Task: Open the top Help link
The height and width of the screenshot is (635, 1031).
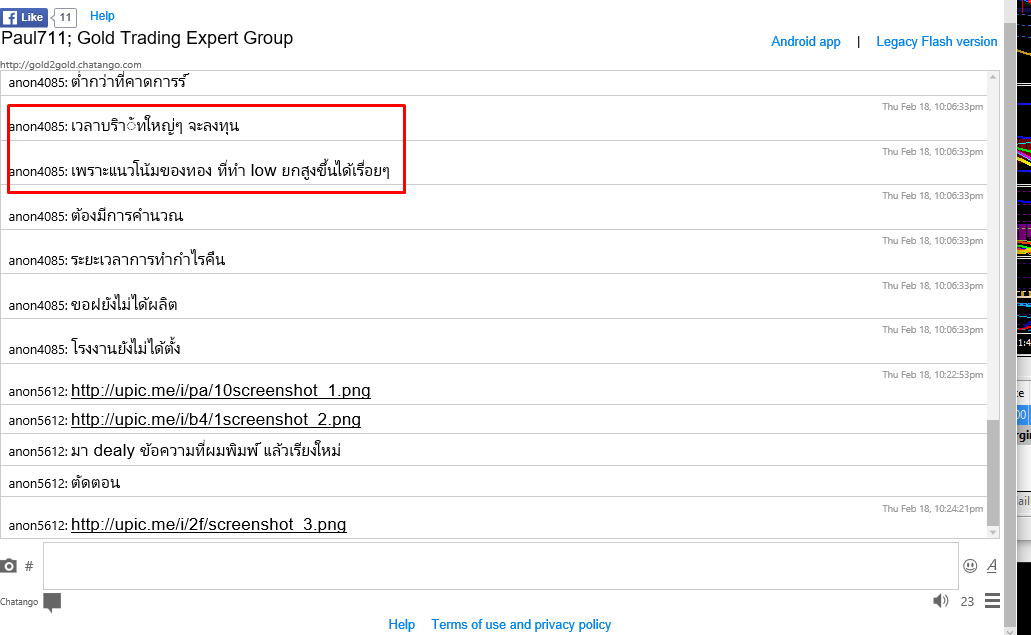Action: point(102,16)
